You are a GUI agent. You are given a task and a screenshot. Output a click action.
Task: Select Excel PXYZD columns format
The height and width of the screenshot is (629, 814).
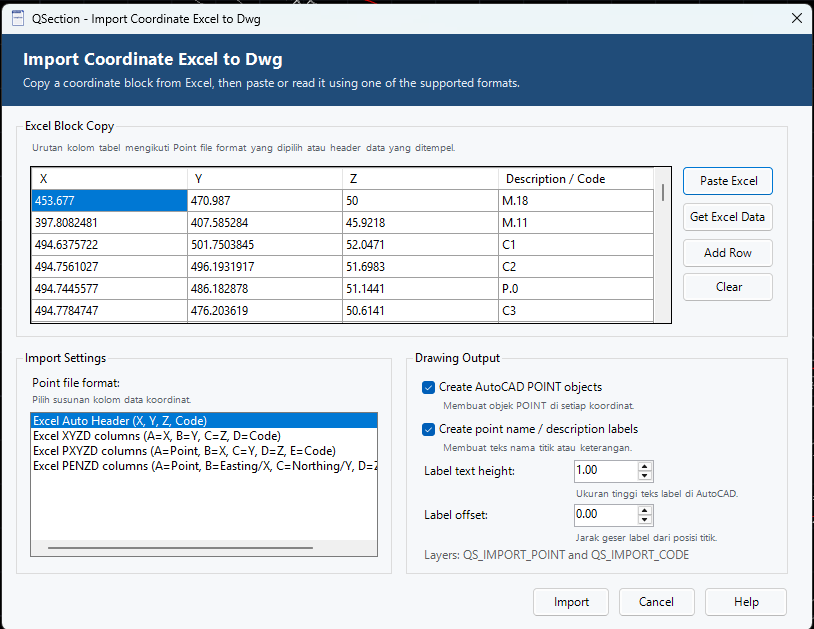(204, 451)
